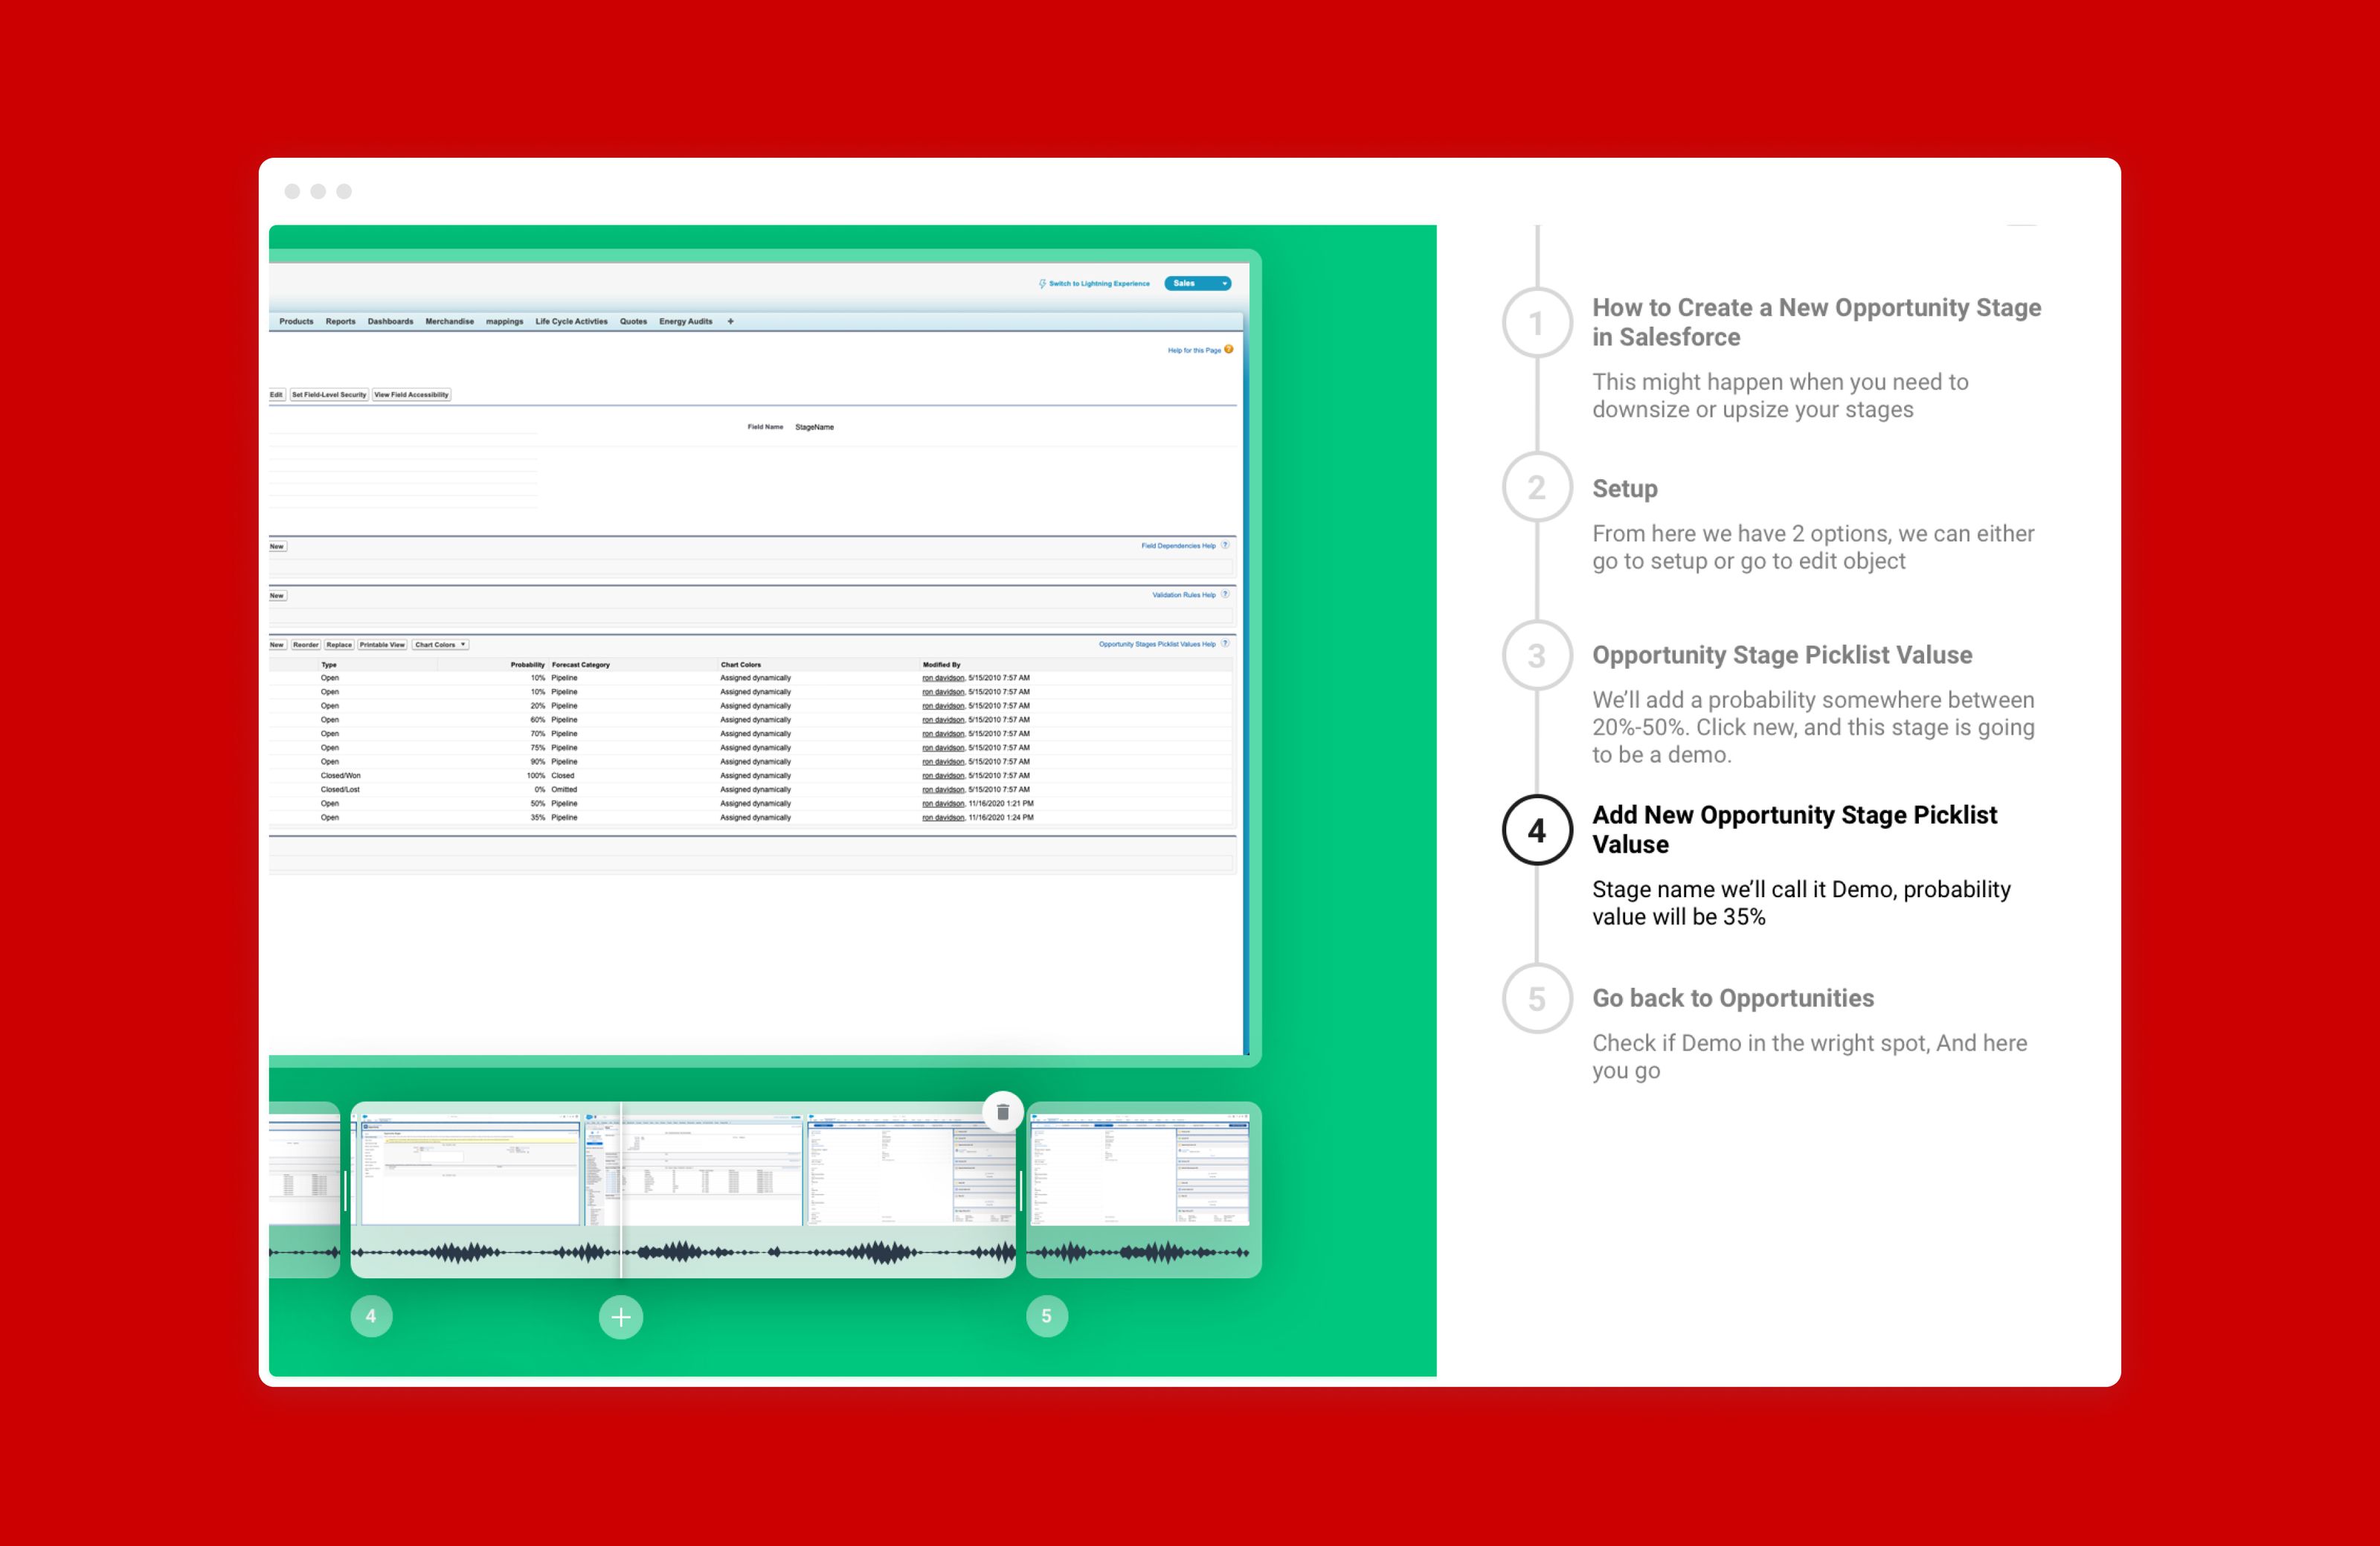This screenshot has width=2380, height=1546.
Task: Switch to the Reports tab
Action: coord(342,322)
